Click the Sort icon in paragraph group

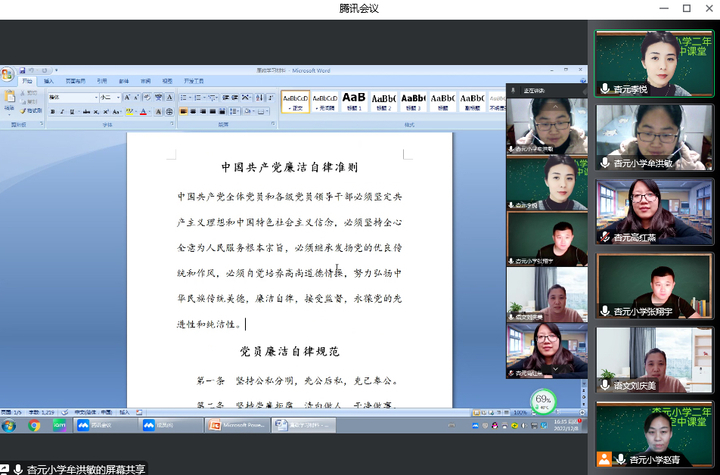tap(259, 97)
